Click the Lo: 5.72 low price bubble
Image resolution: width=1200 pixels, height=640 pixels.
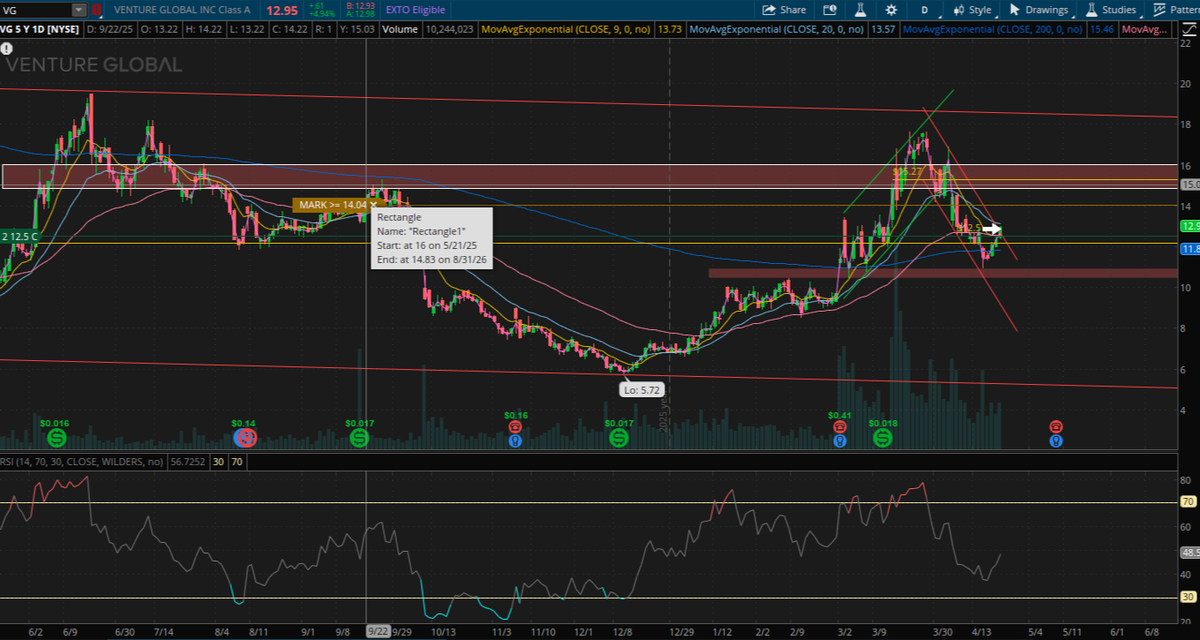click(x=643, y=390)
